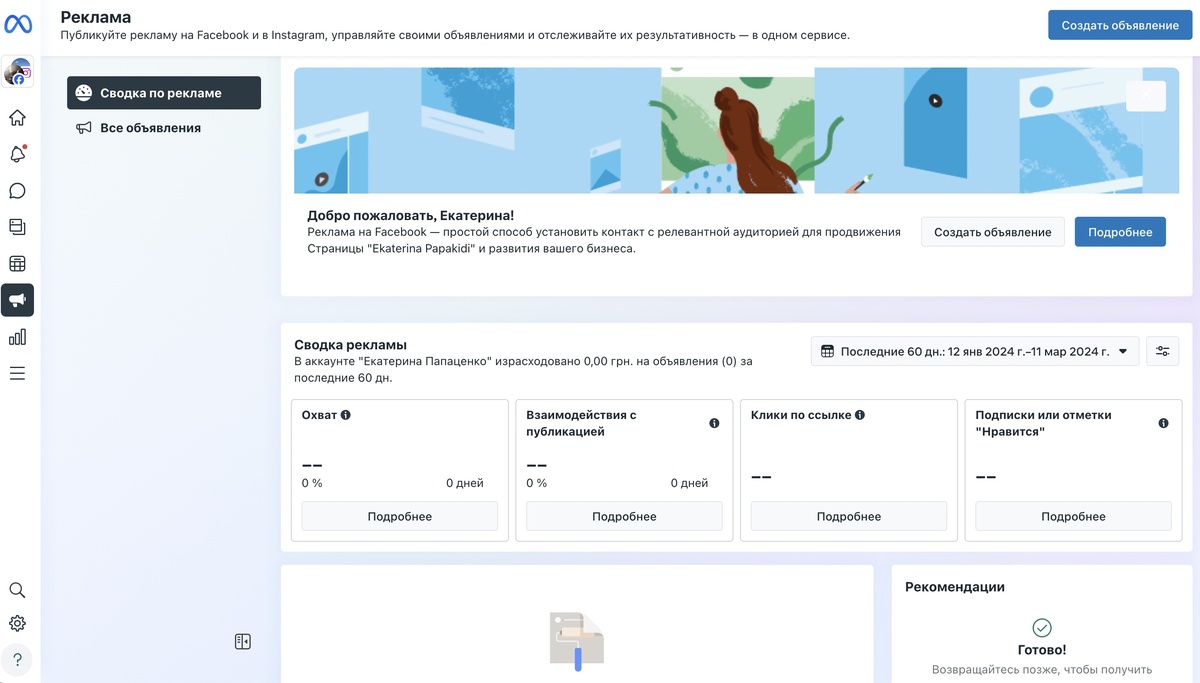
Task: Click the Готово! status text
Action: pos(1042,650)
